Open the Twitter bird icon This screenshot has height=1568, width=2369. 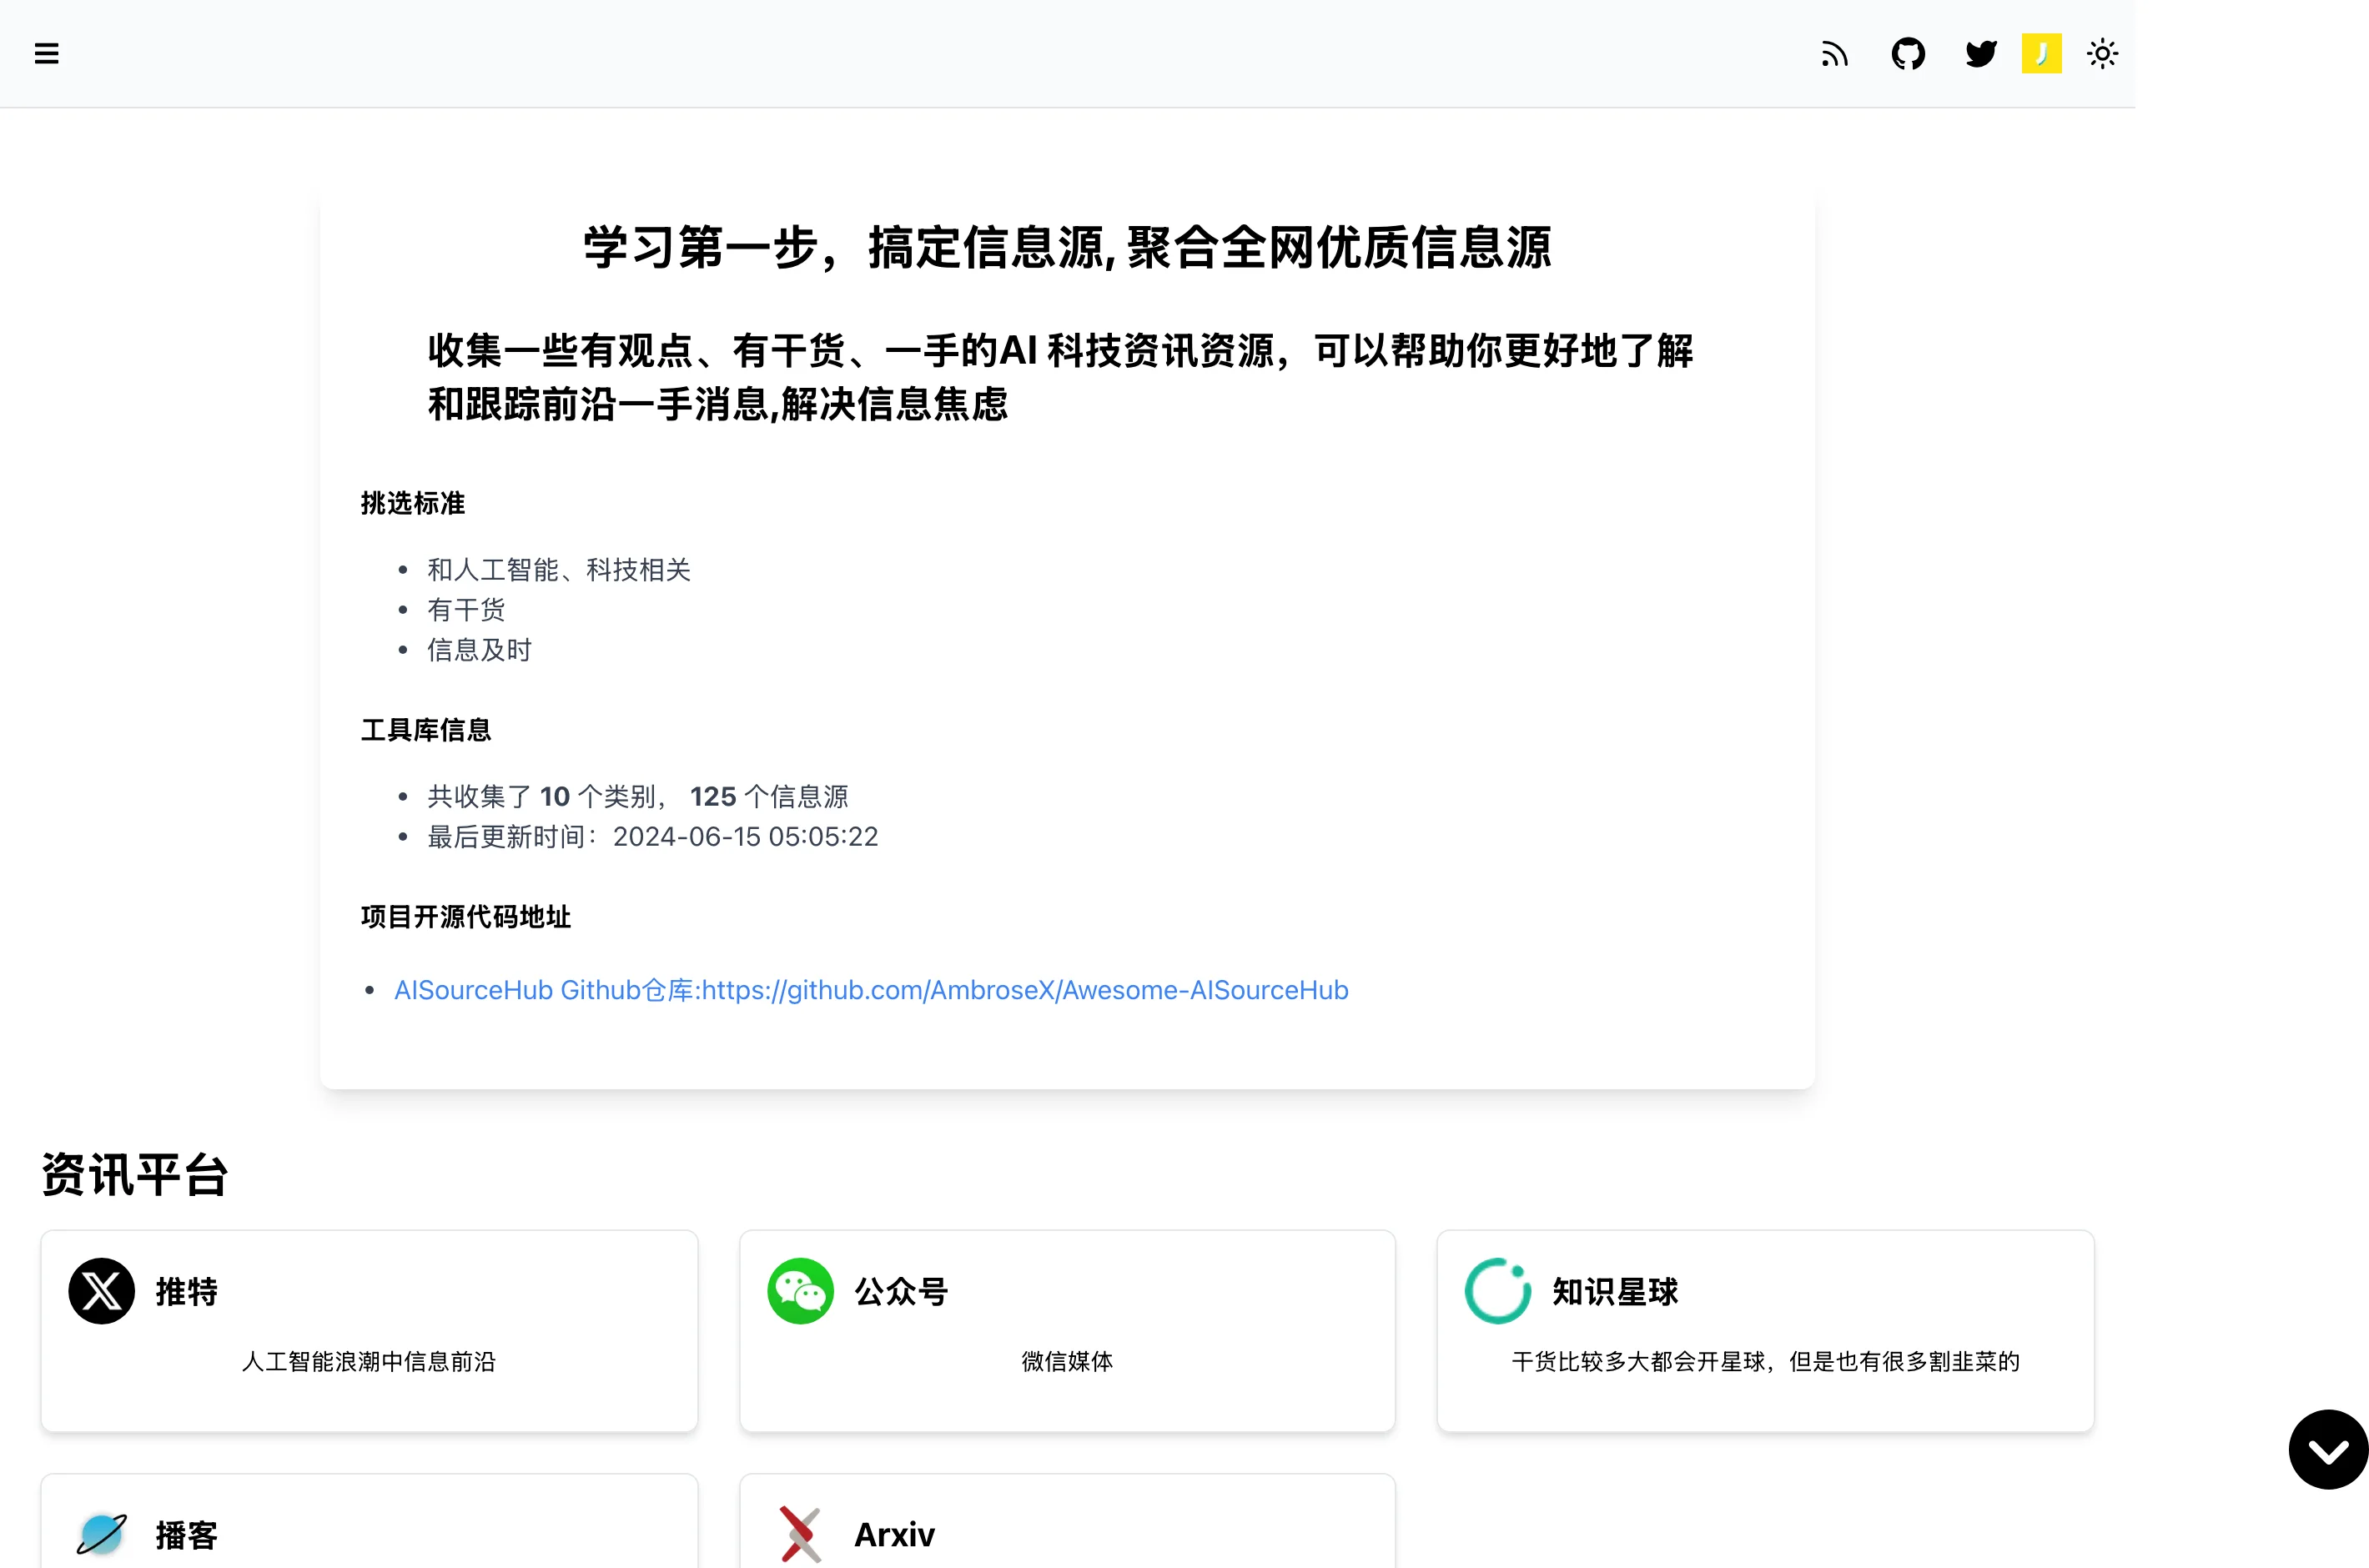click(x=1980, y=53)
